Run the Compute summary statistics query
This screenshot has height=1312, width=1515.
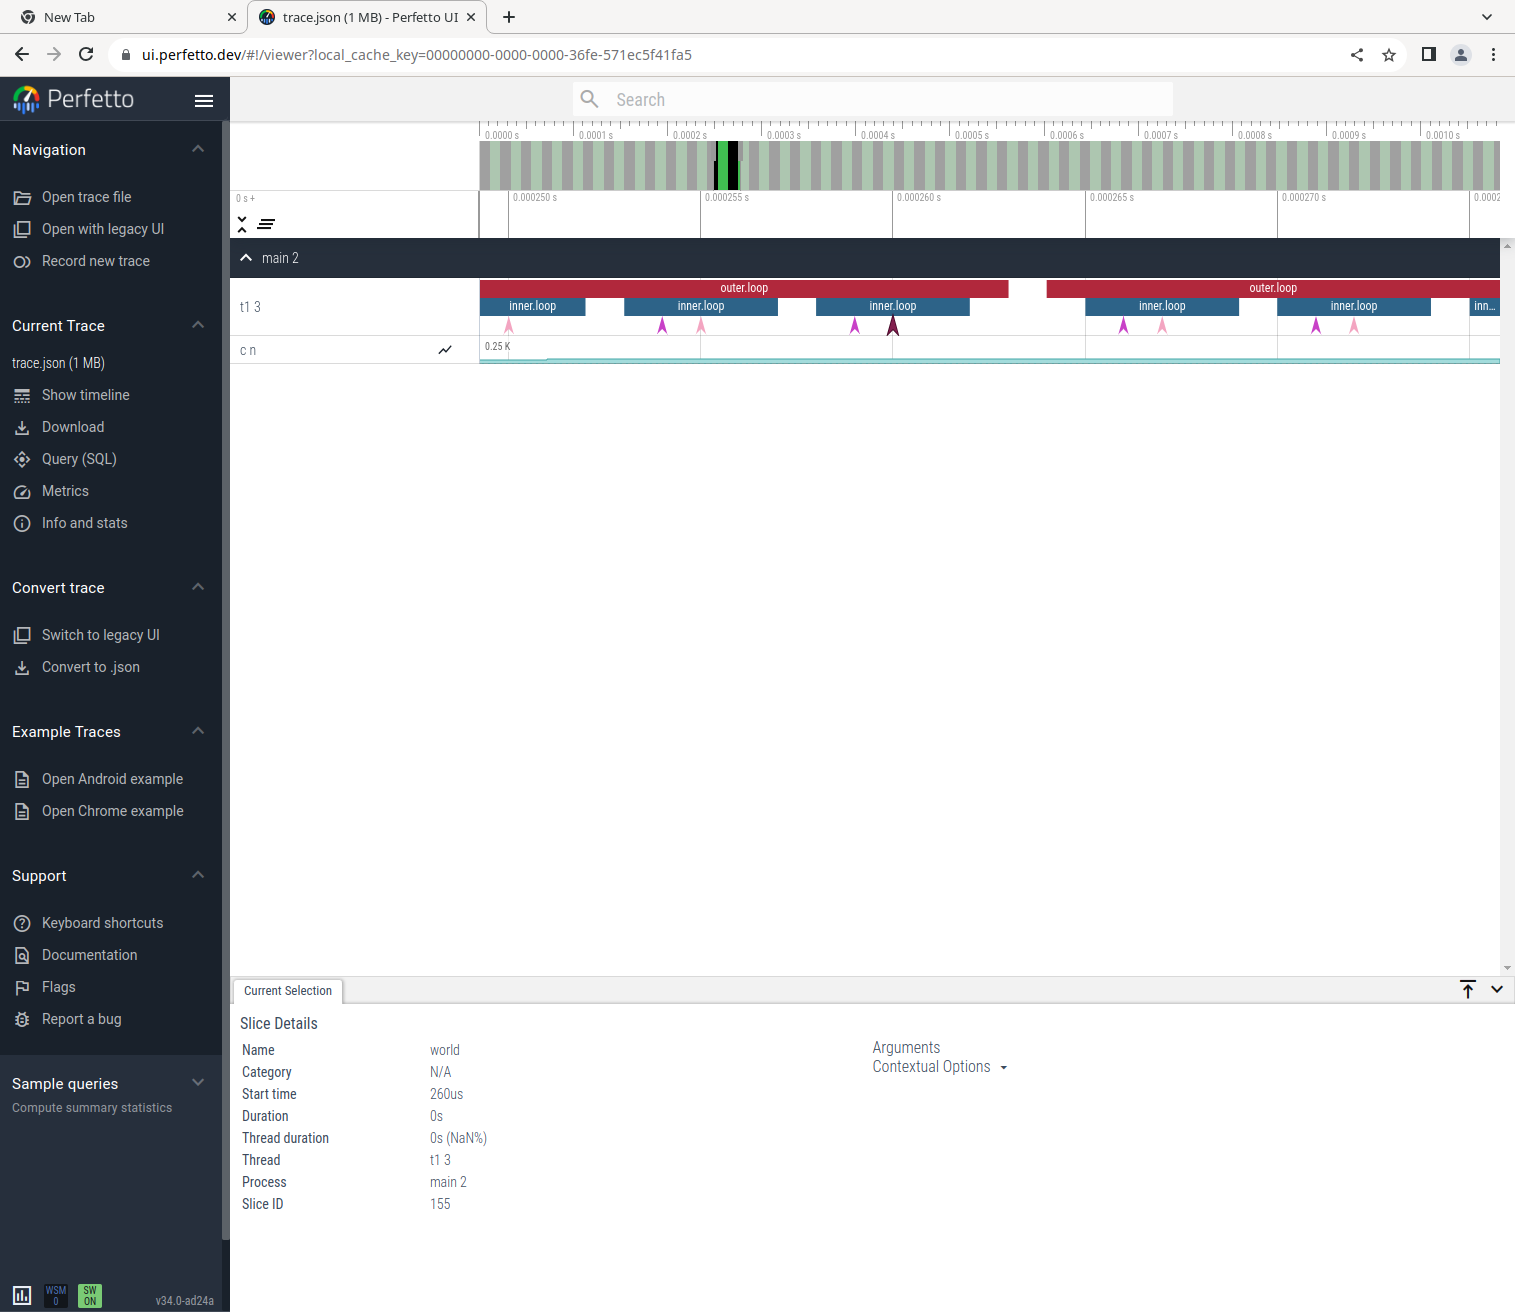point(91,1107)
